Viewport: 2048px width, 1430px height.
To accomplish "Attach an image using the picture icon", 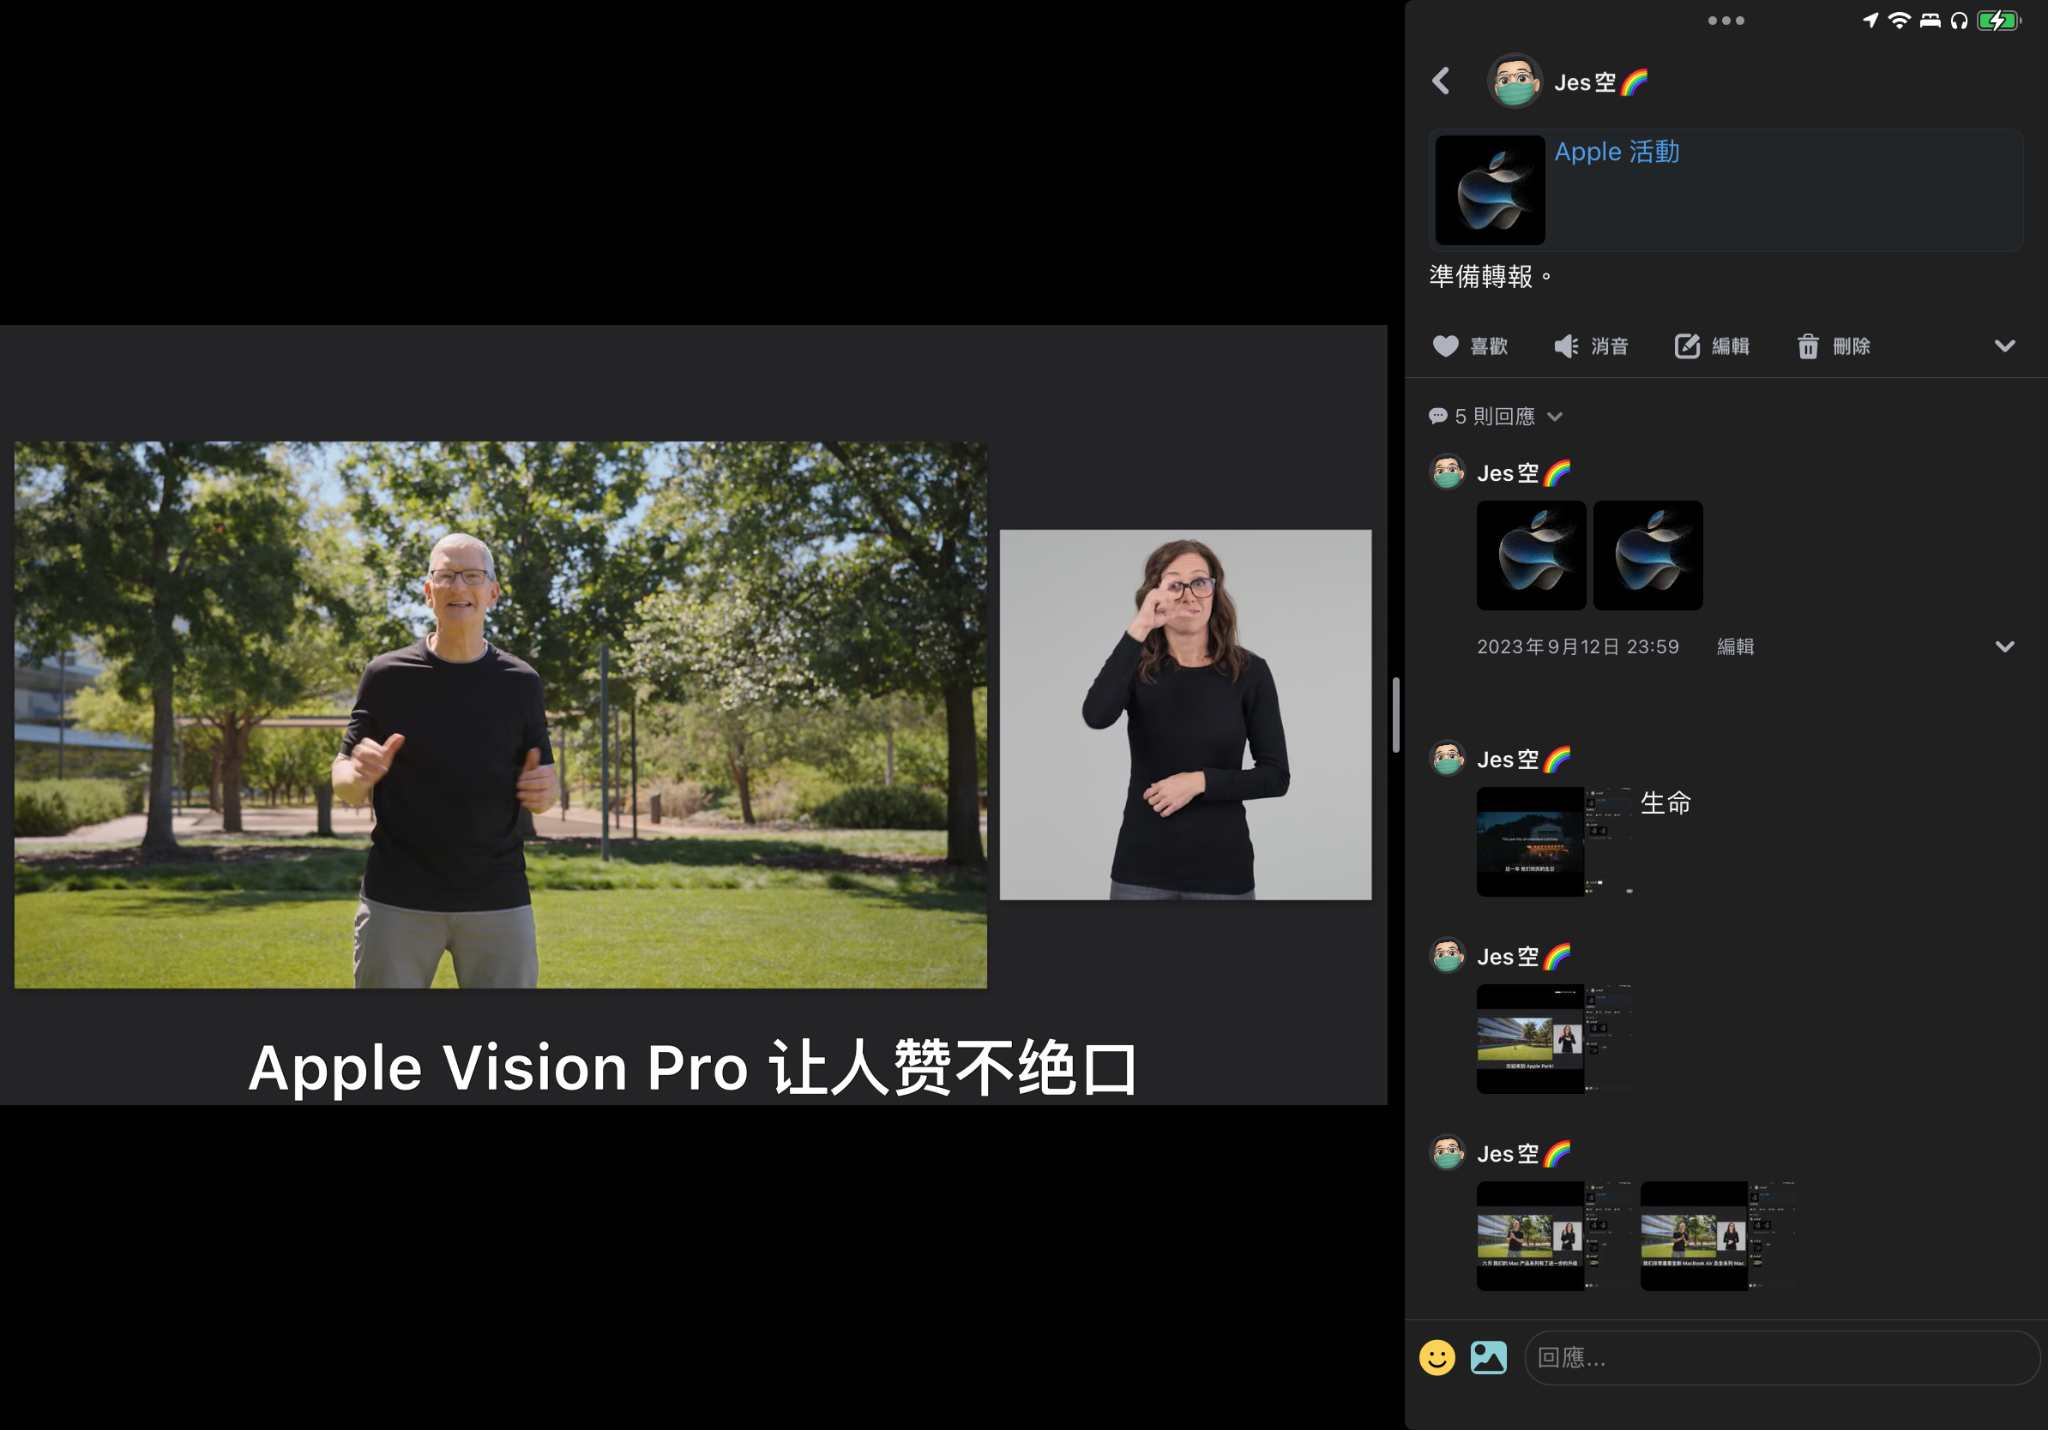I will 1489,1358.
